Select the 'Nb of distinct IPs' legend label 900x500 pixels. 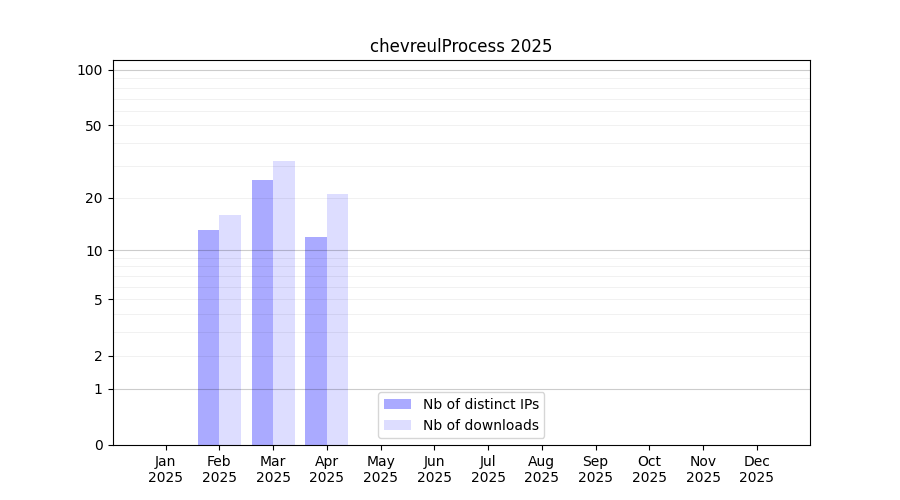[x=480, y=404]
